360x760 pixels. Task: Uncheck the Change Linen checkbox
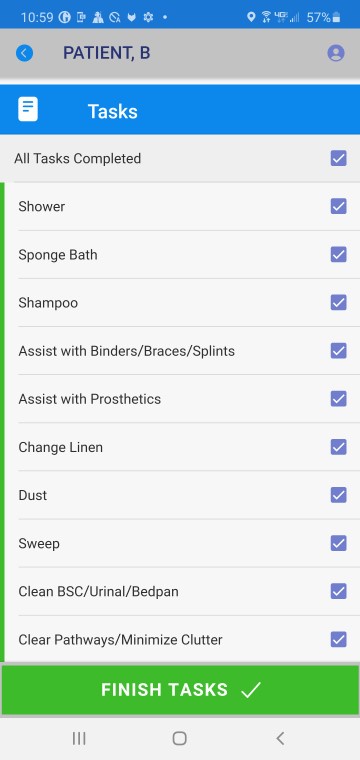[339, 447]
